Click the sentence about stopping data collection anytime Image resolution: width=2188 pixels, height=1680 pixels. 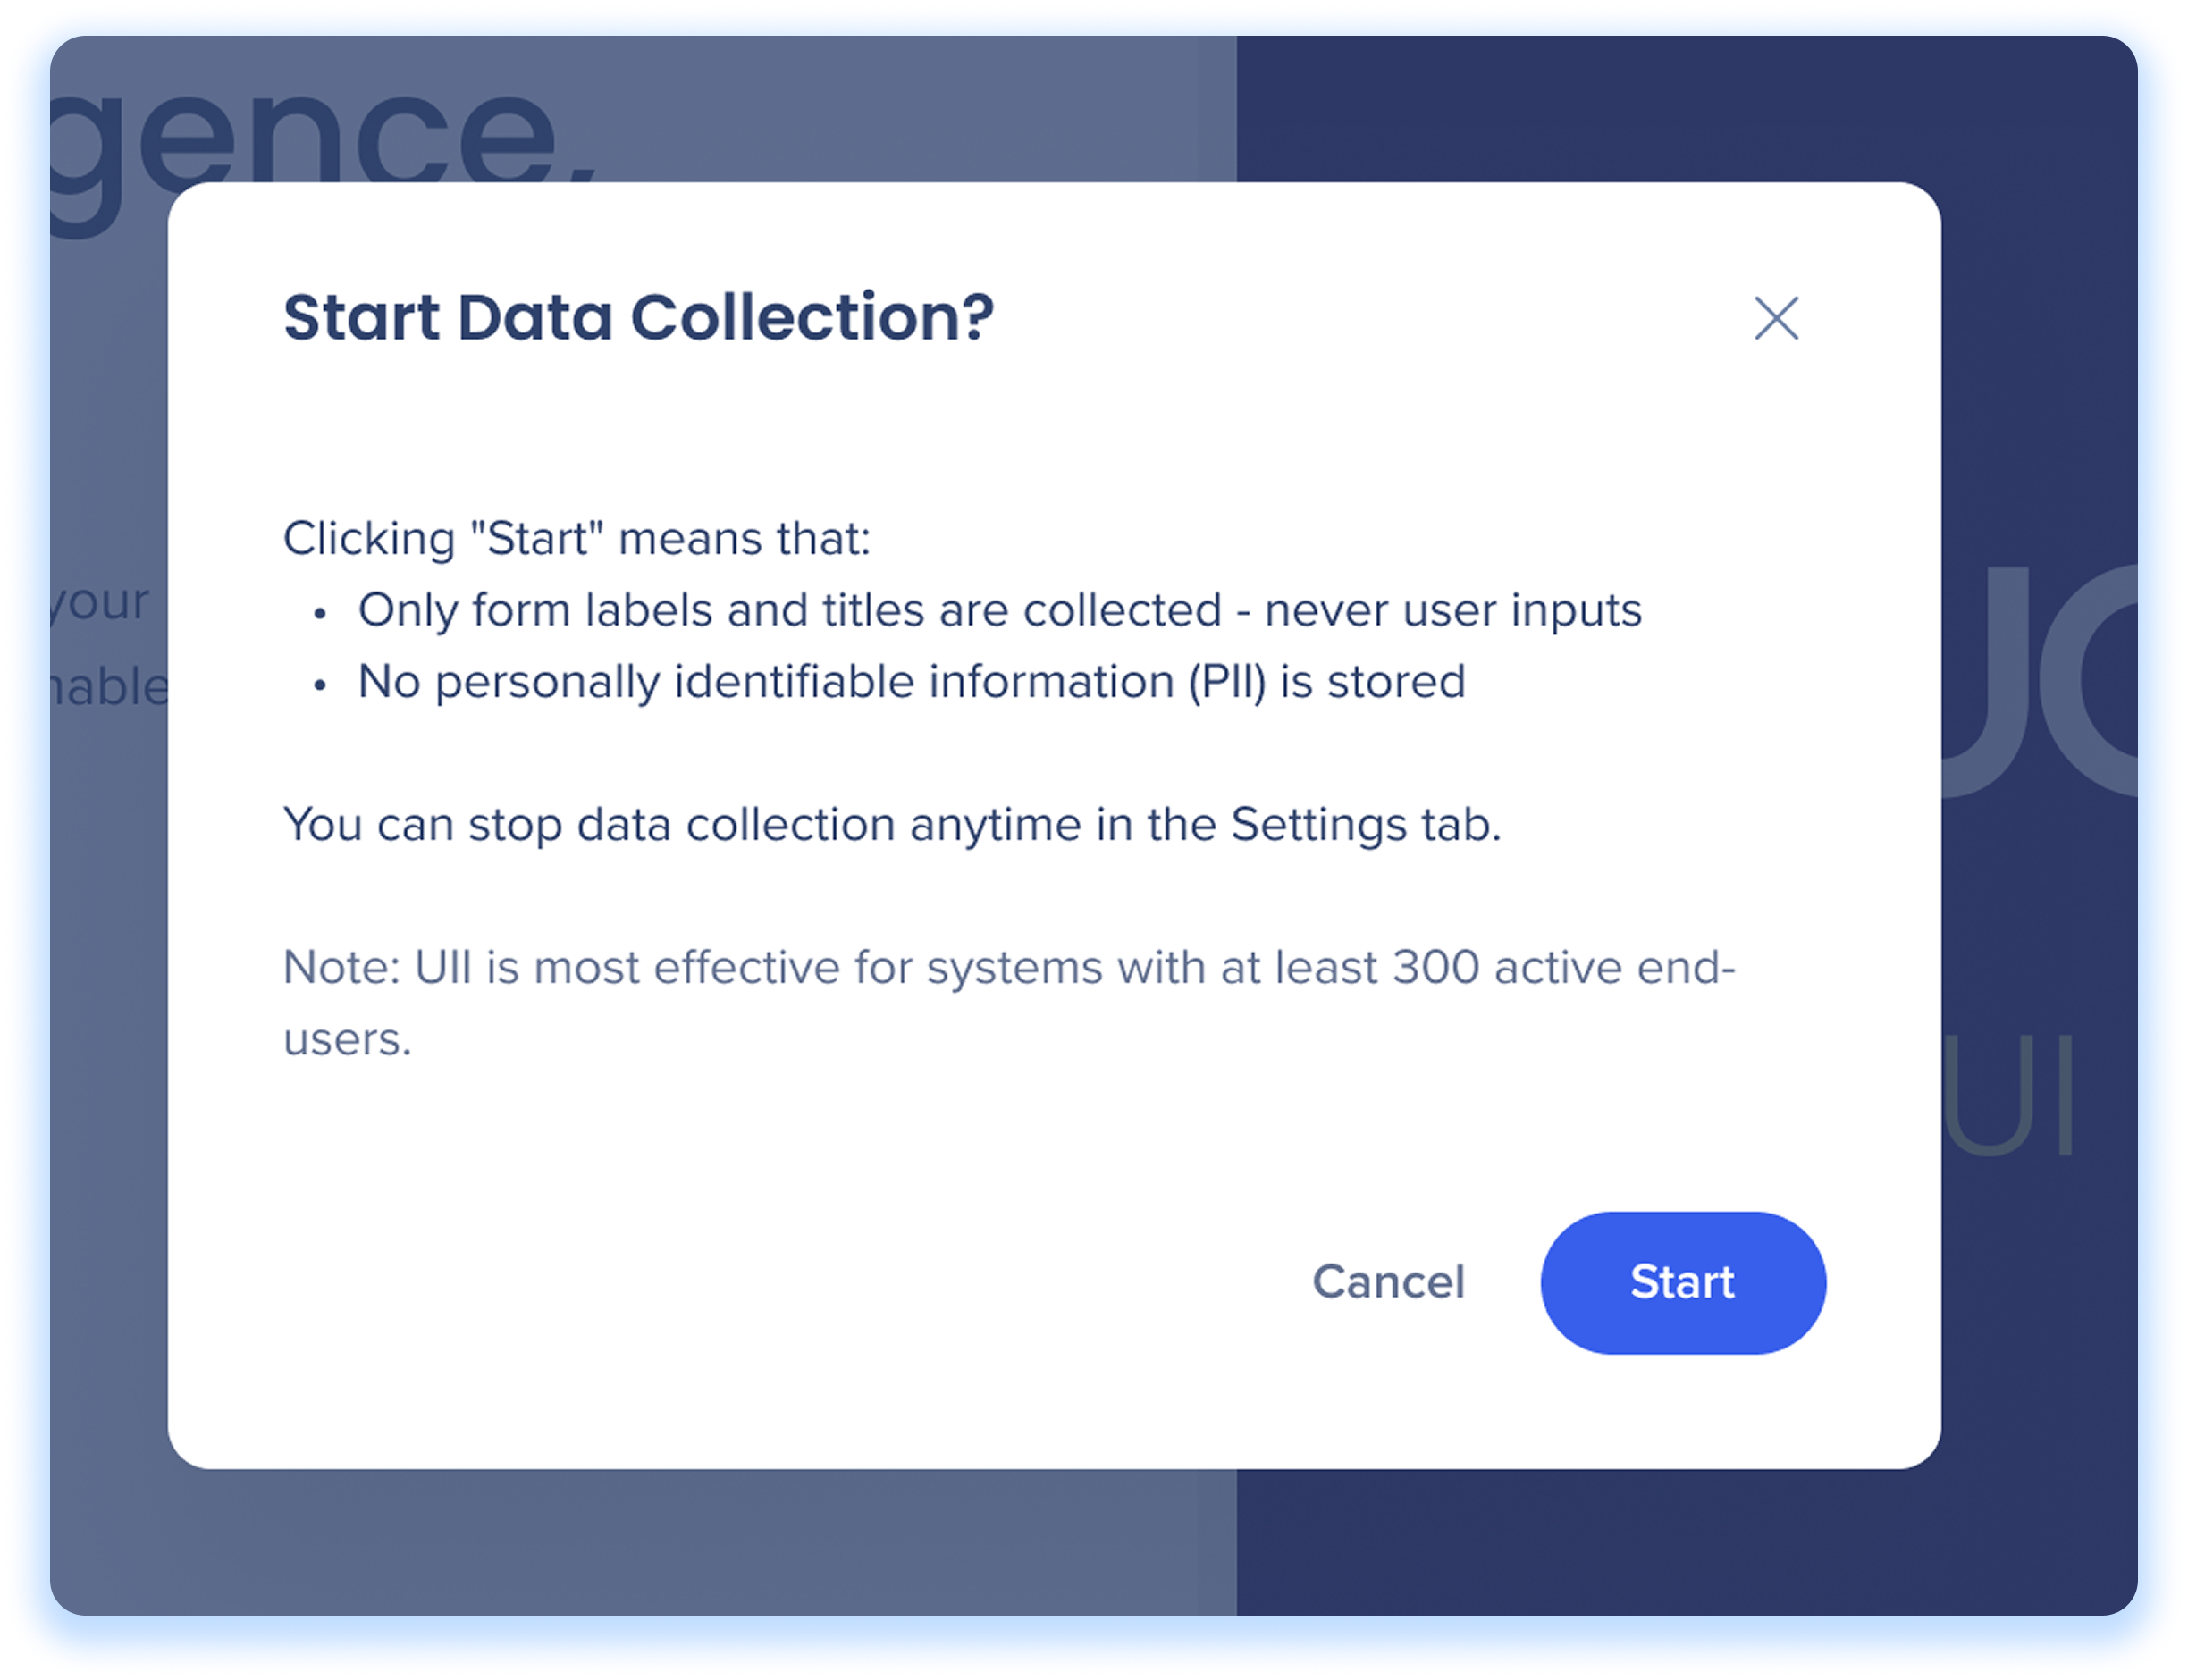892,826
